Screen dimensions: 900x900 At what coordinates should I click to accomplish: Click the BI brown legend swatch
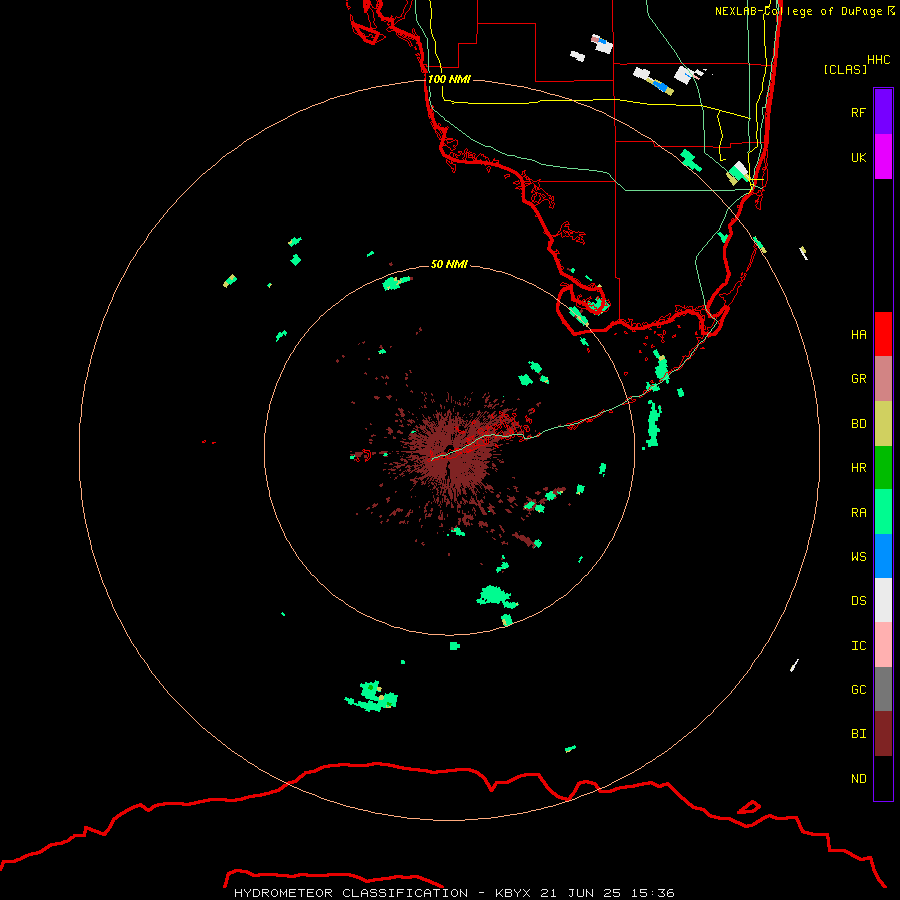[883, 734]
